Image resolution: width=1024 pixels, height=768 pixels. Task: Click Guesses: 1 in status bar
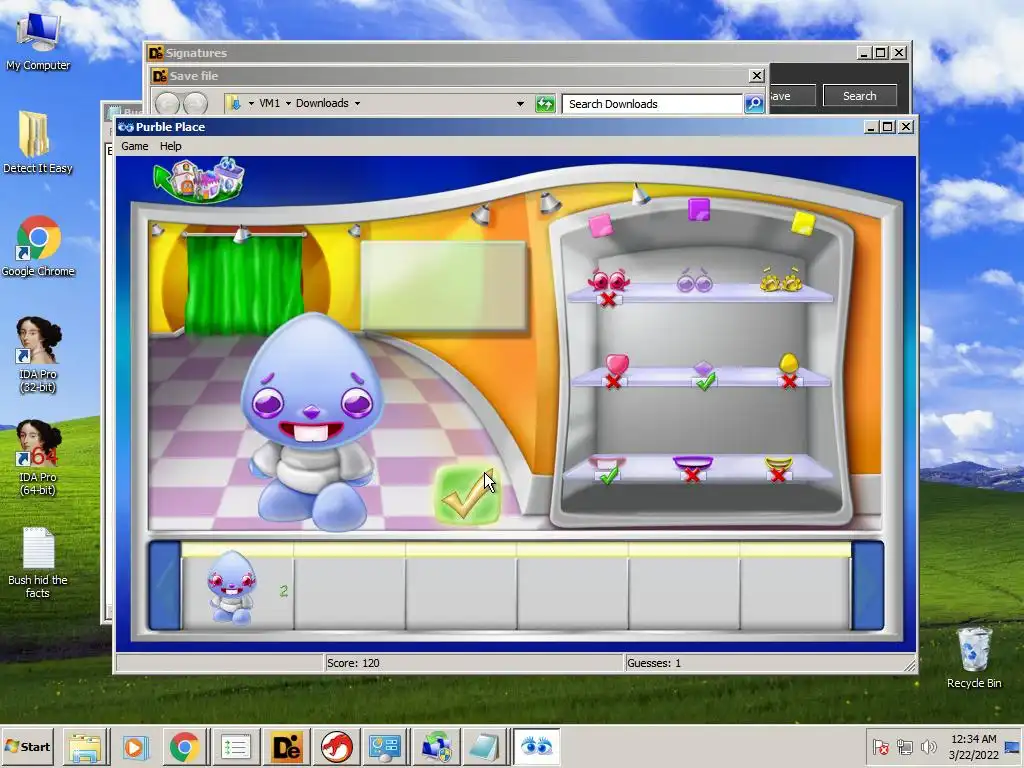click(654, 663)
